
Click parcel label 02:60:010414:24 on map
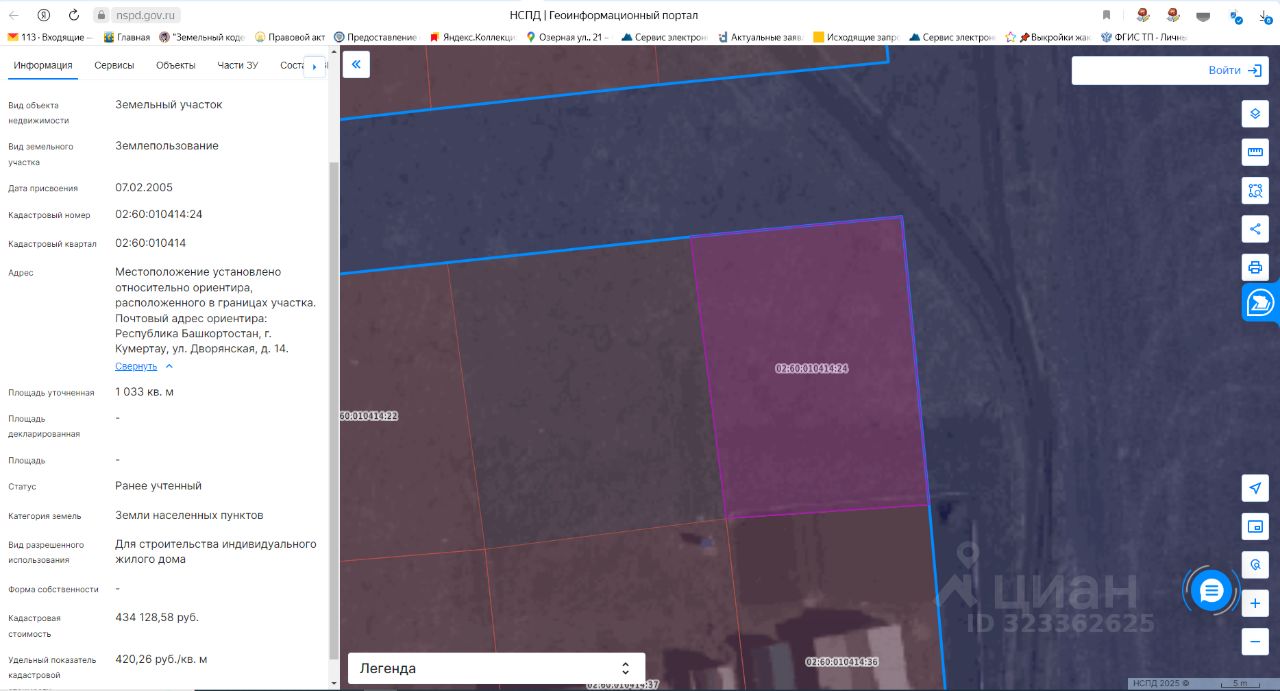811,368
